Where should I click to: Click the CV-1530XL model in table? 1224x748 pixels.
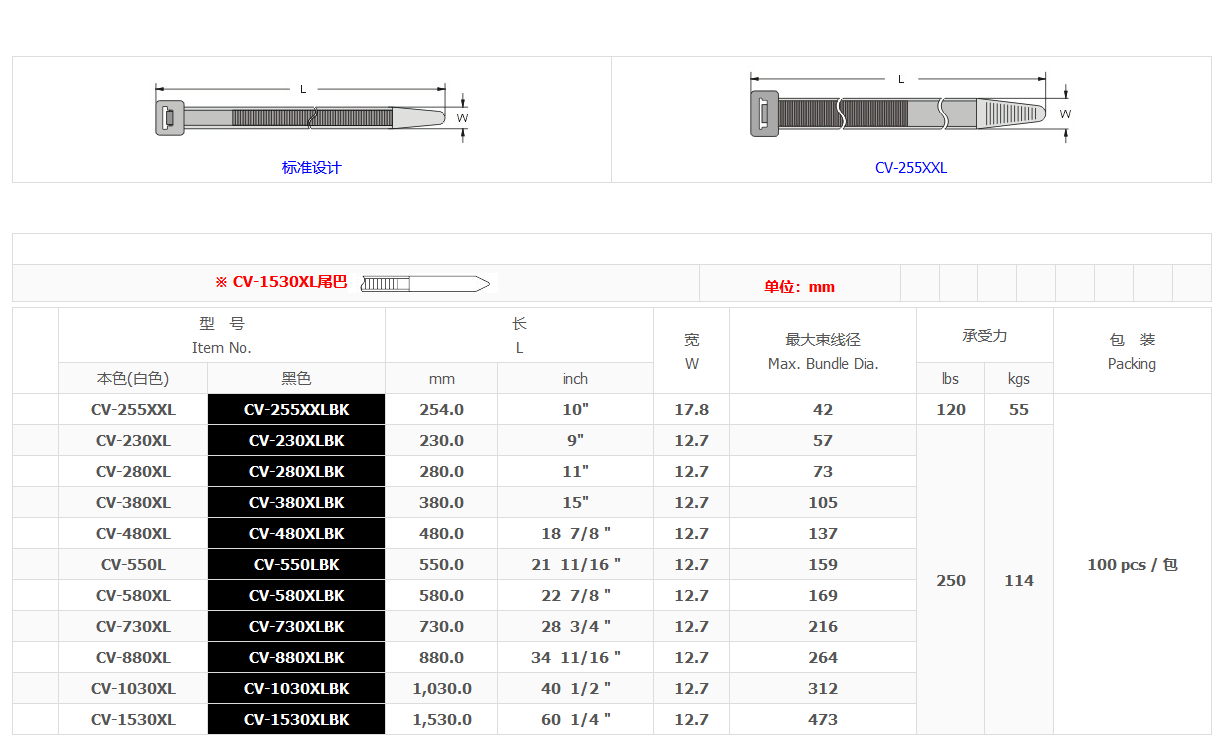133,719
